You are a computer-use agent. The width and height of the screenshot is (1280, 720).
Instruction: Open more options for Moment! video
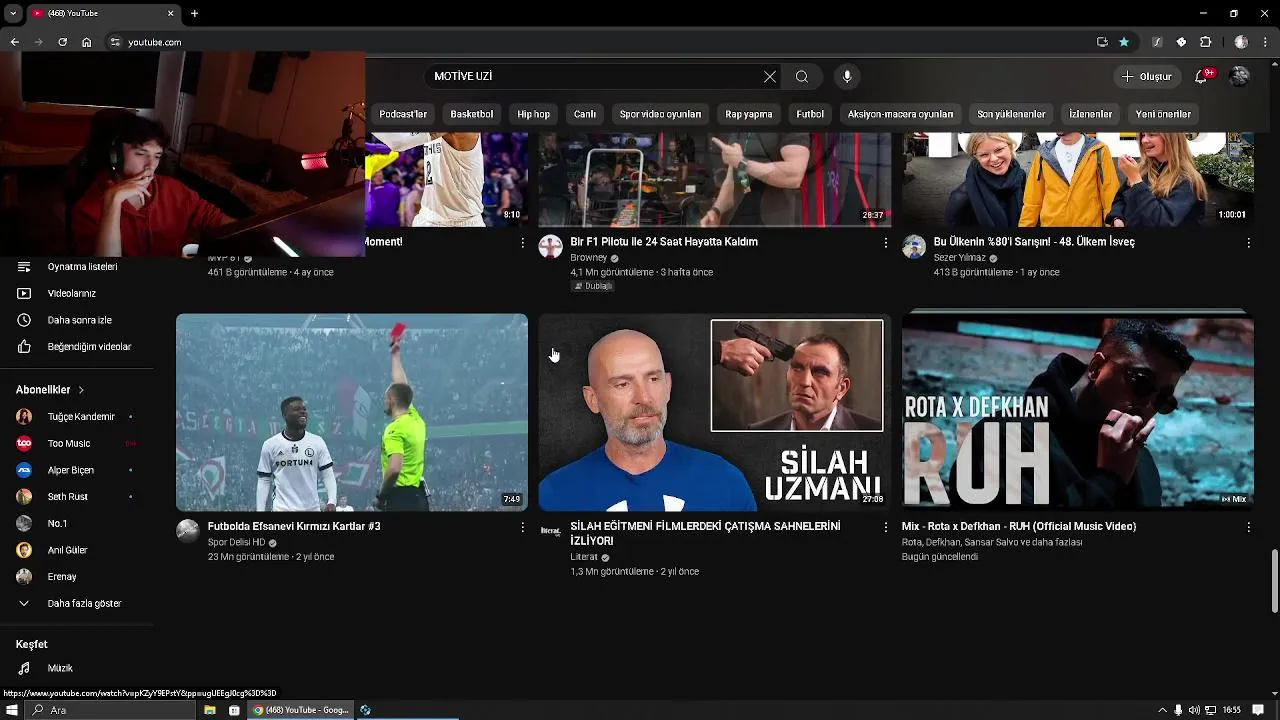[x=522, y=243]
